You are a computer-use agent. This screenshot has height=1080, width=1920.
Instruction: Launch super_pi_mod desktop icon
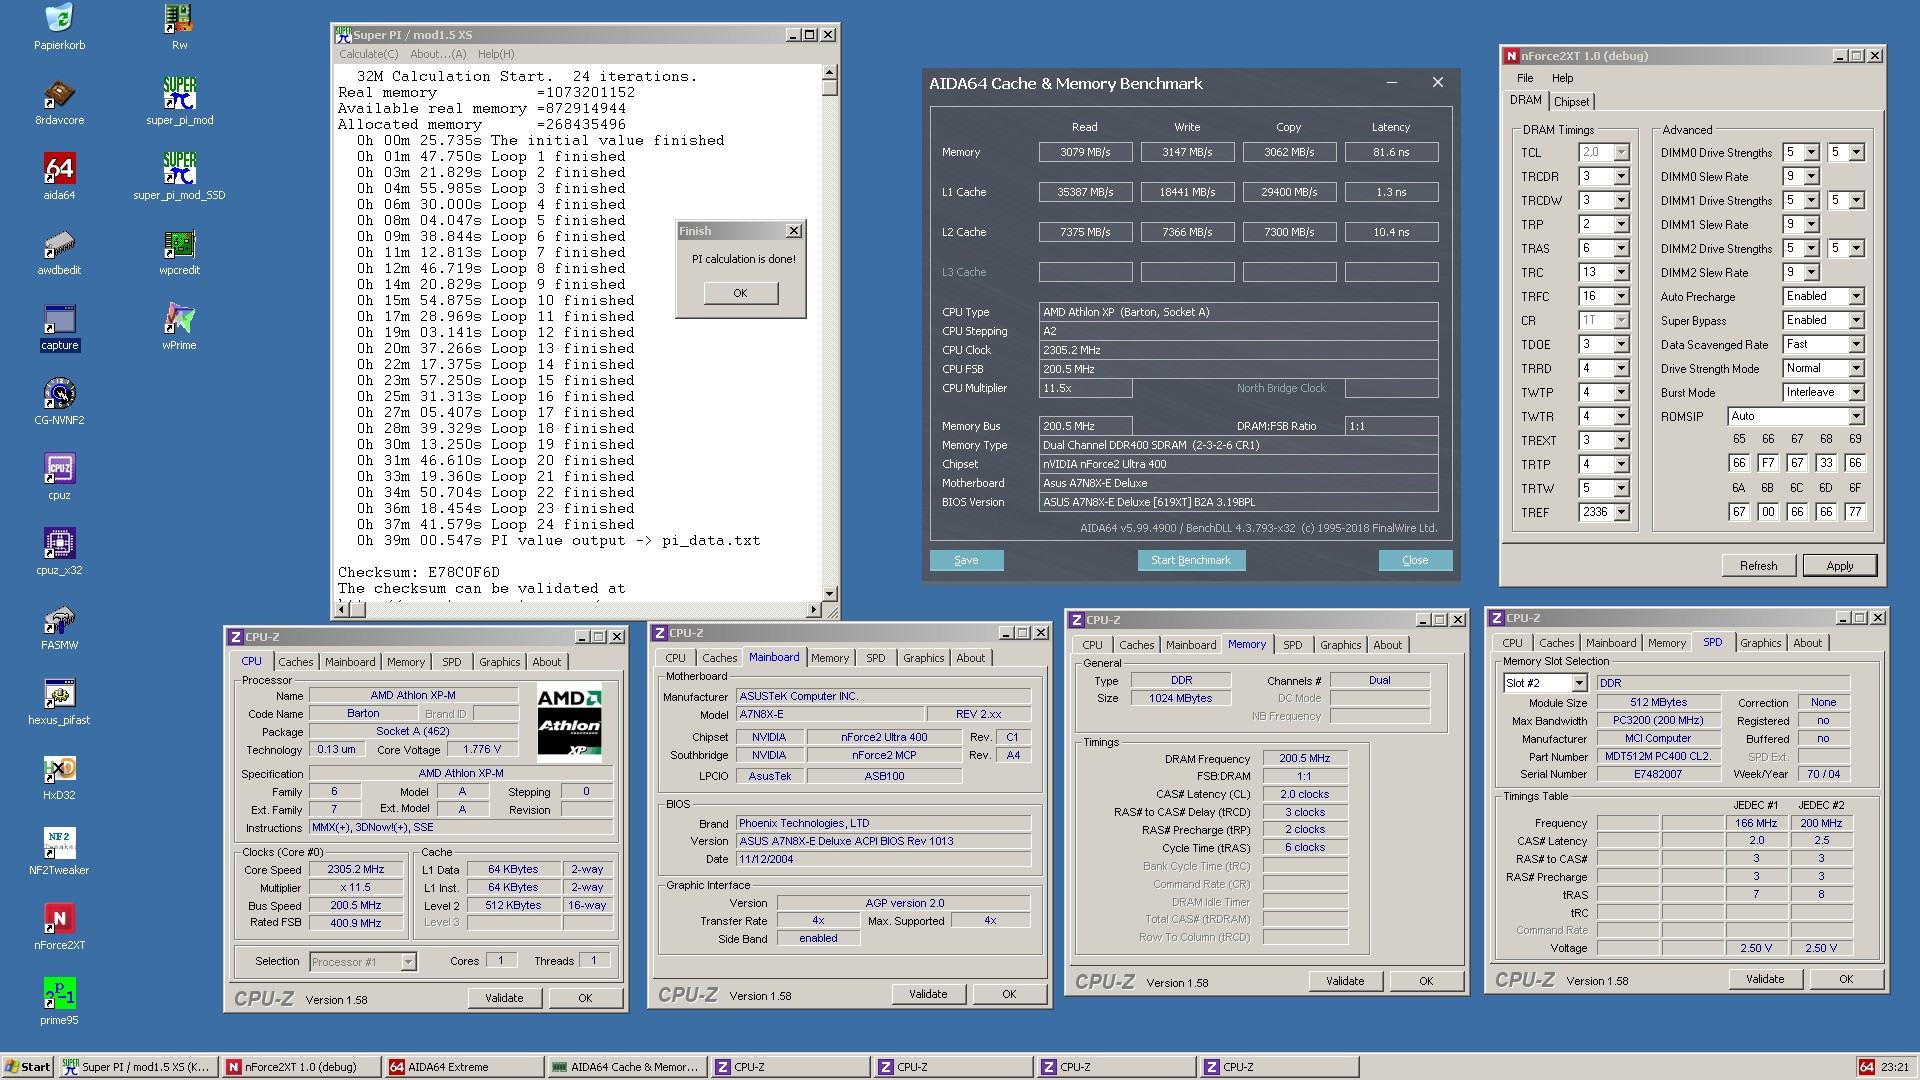(179, 102)
